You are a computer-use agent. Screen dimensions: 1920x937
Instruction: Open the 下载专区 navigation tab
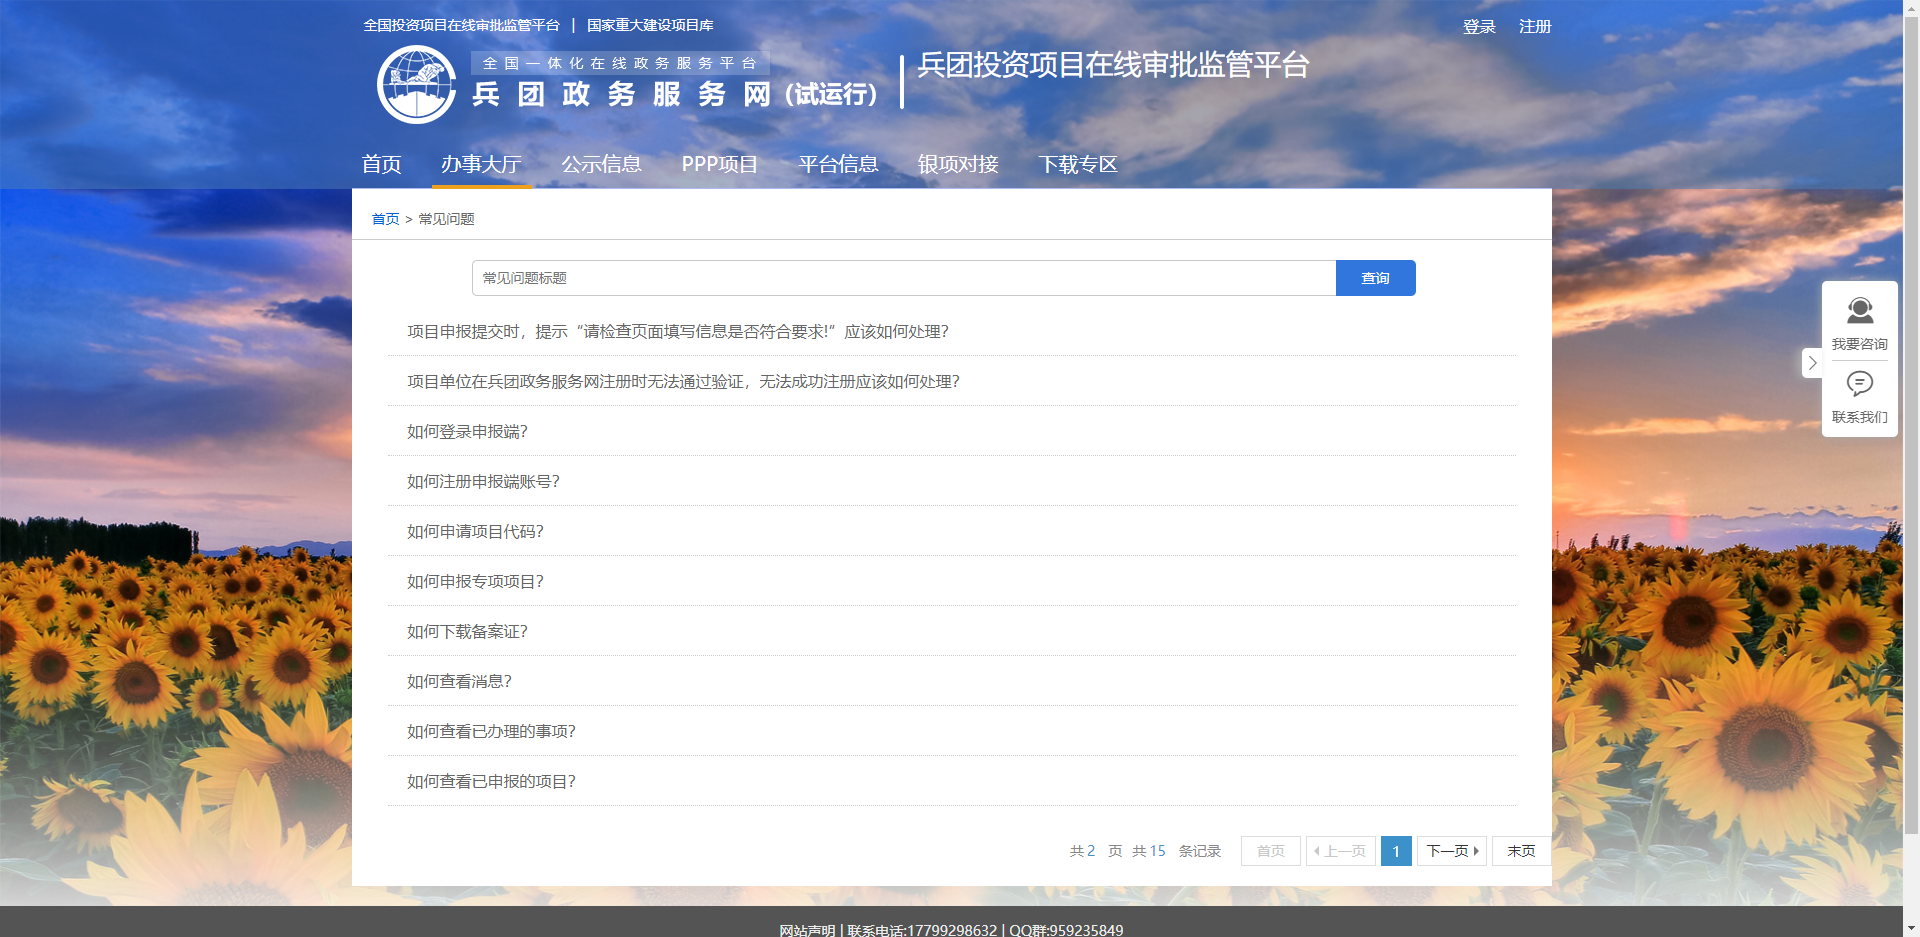[x=1077, y=164]
